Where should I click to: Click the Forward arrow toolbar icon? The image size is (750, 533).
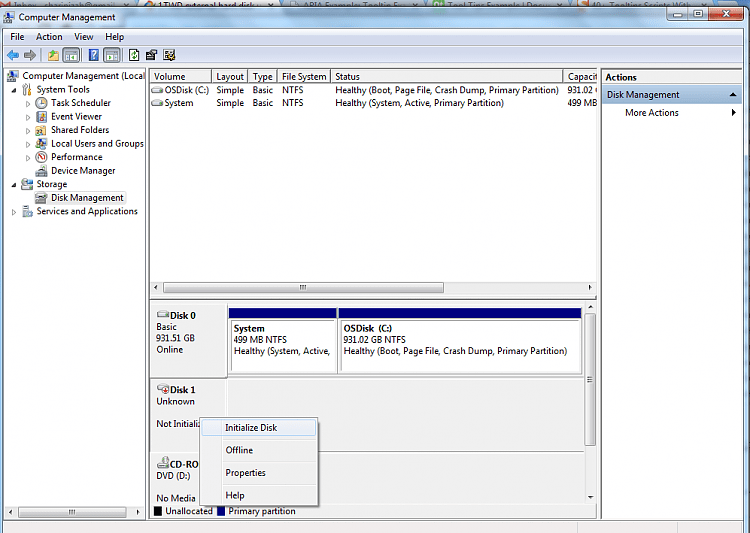pos(30,56)
